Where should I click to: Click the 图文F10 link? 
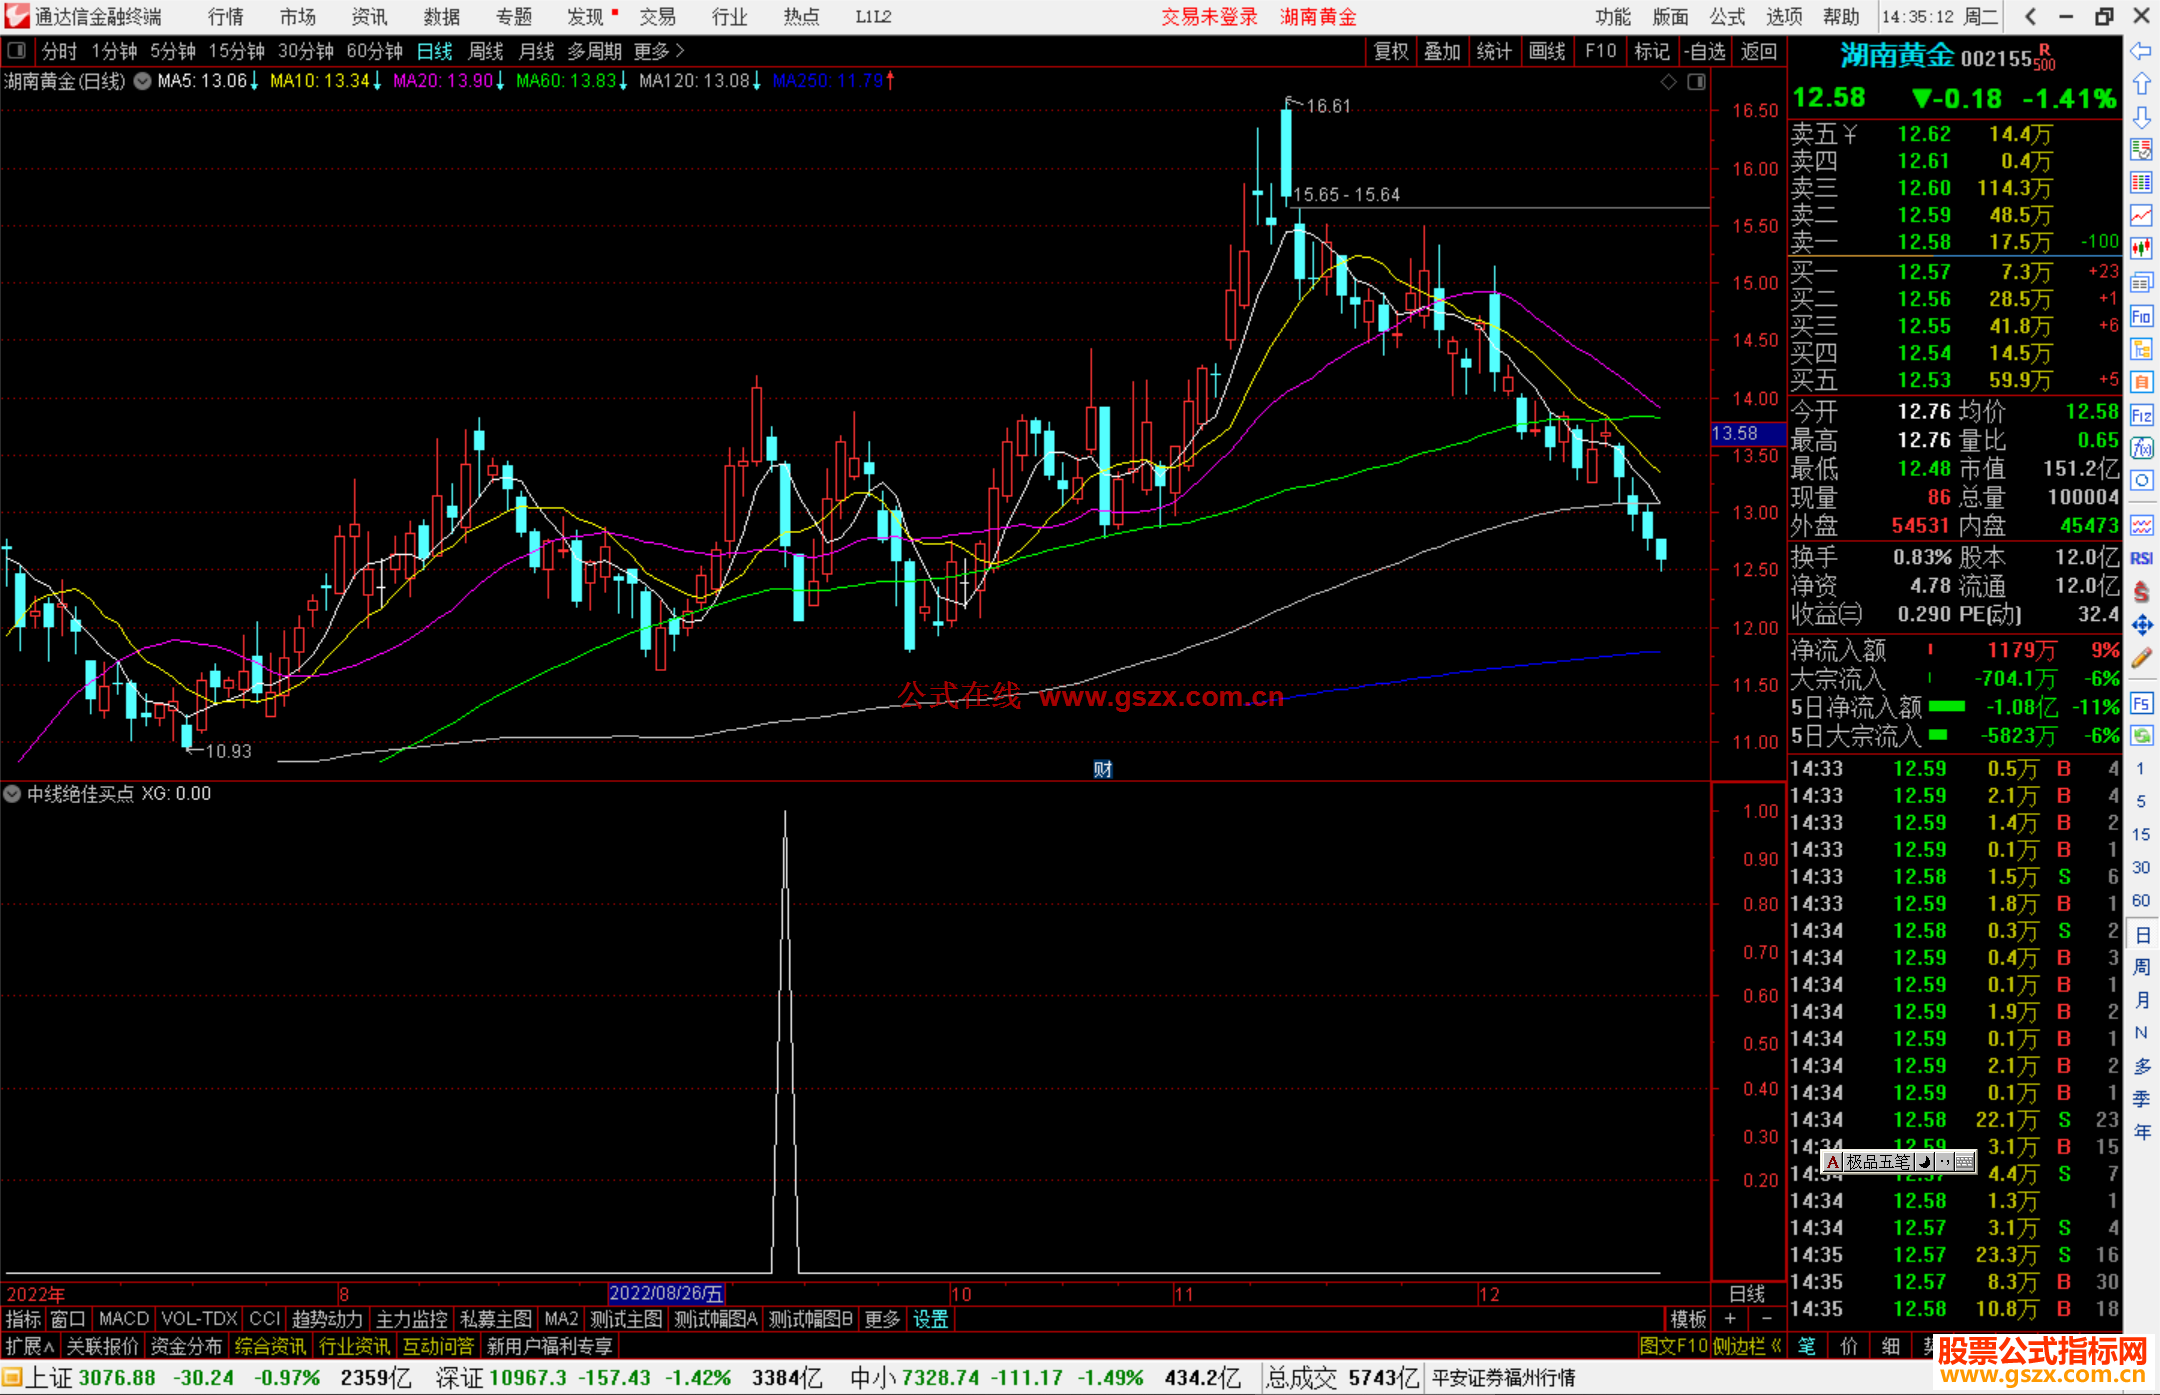pos(1673,1346)
